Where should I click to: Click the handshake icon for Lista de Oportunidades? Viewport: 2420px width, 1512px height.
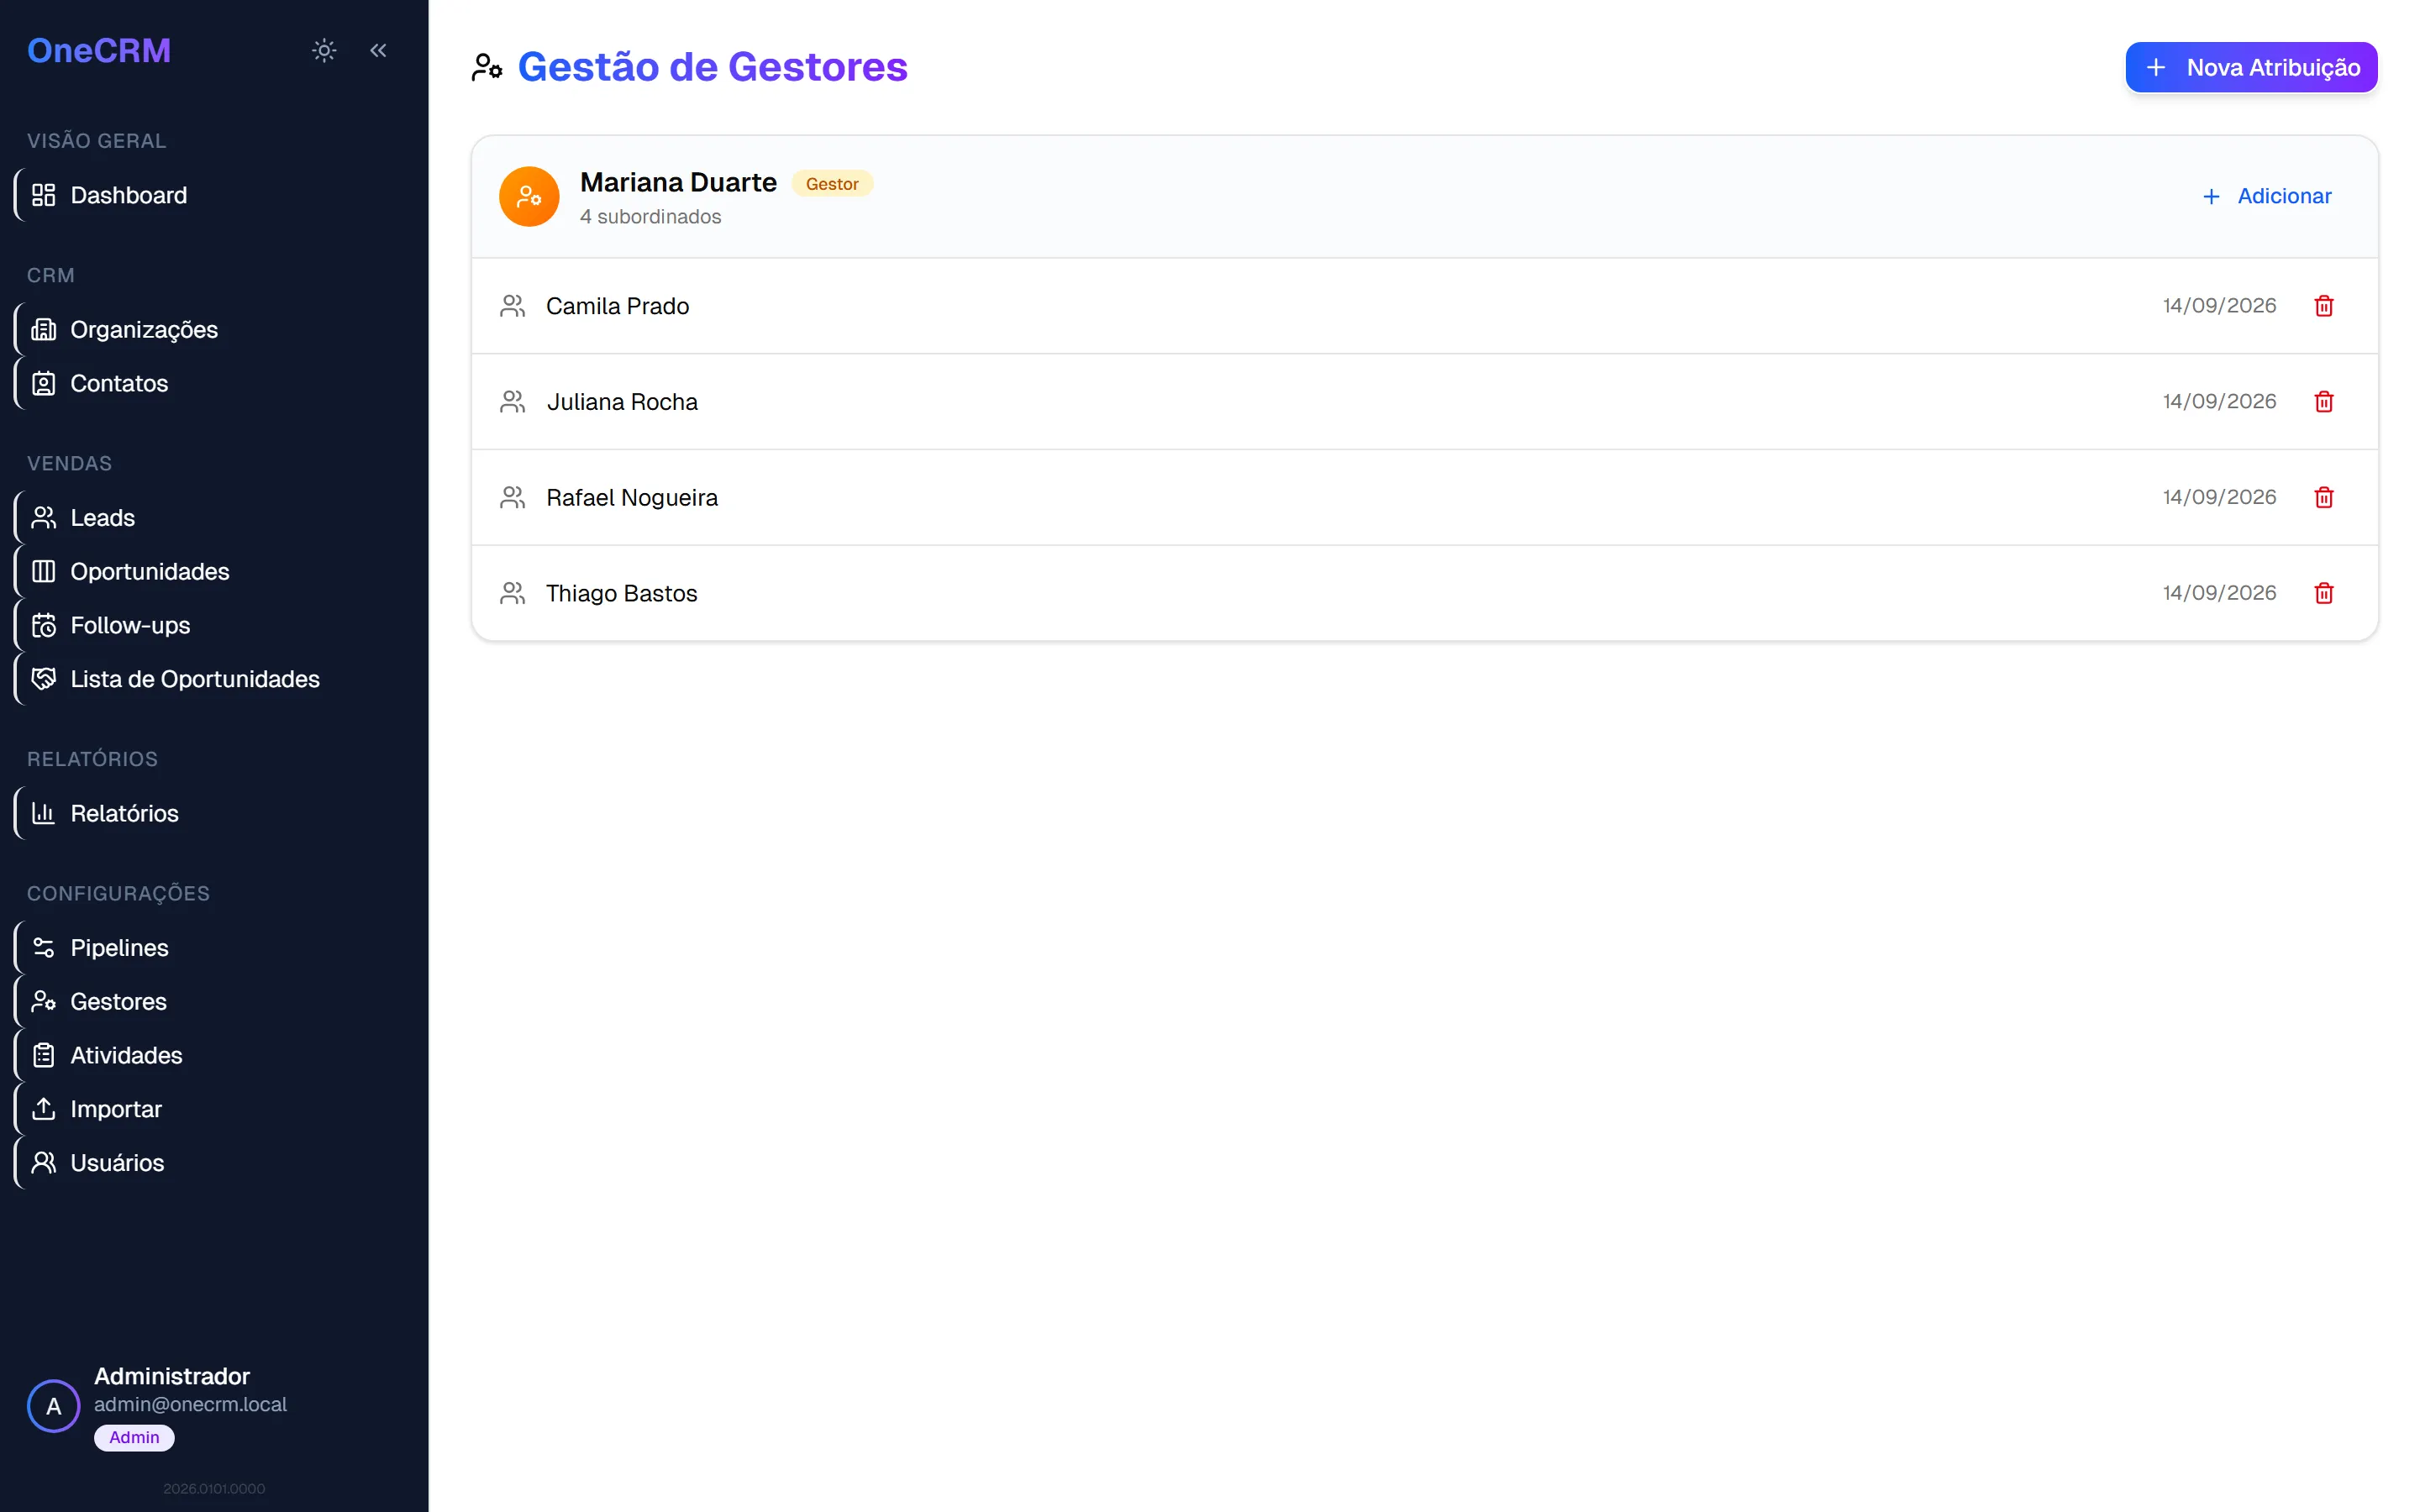point(43,679)
